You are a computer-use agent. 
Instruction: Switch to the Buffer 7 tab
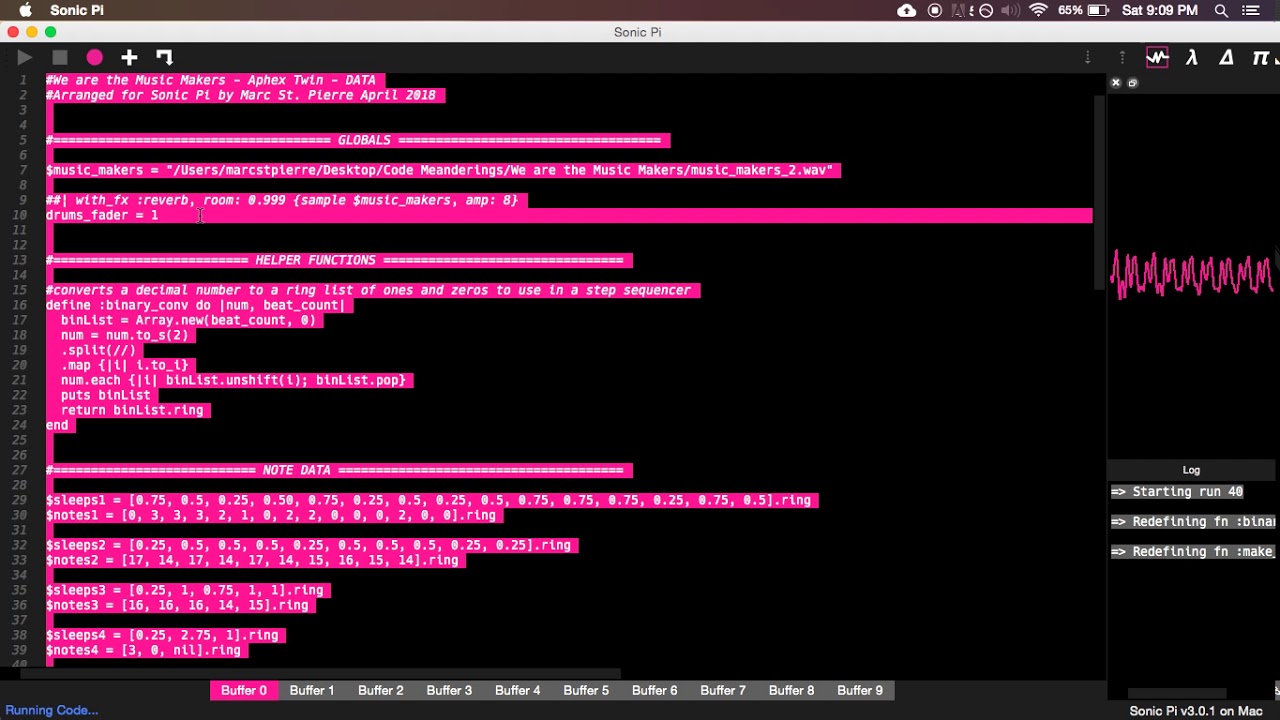click(x=723, y=690)
